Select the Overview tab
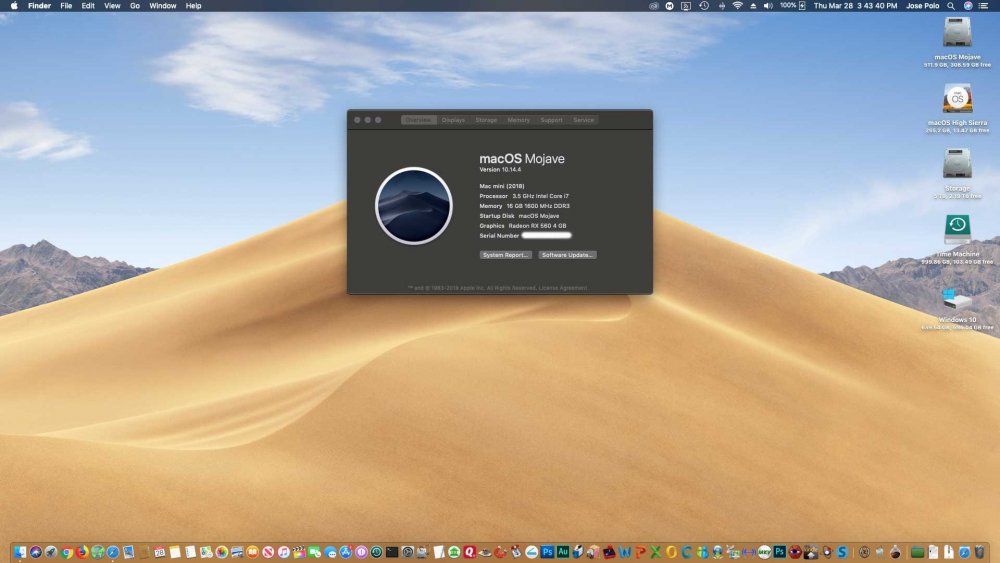 419,120
